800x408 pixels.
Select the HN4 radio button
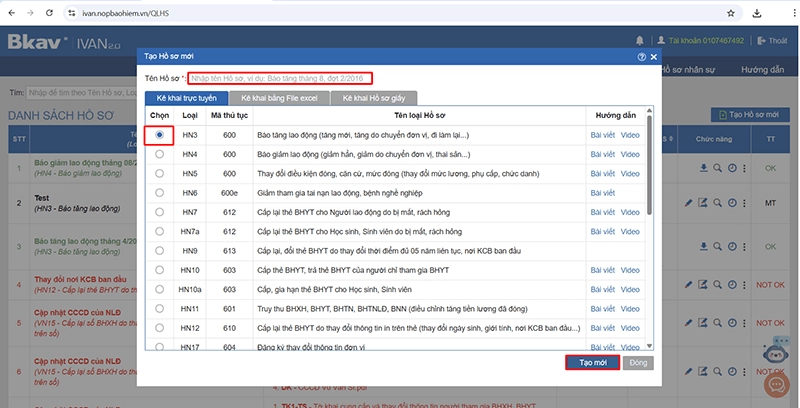(160, 154)
